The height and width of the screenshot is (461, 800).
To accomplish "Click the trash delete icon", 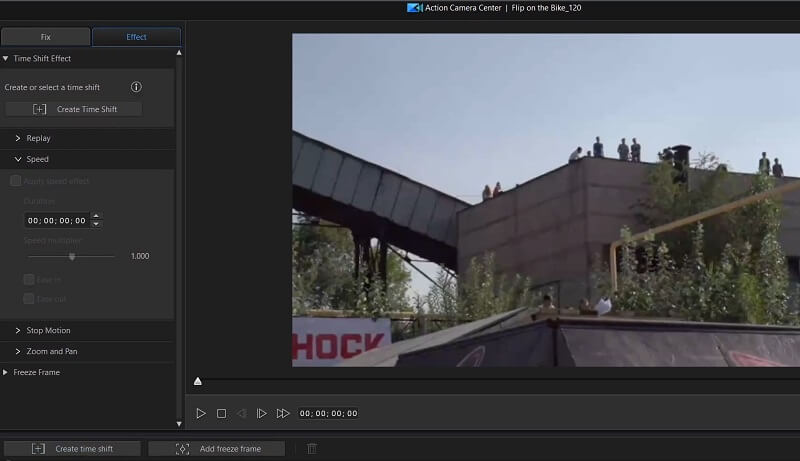I will [x=312, y=449].
